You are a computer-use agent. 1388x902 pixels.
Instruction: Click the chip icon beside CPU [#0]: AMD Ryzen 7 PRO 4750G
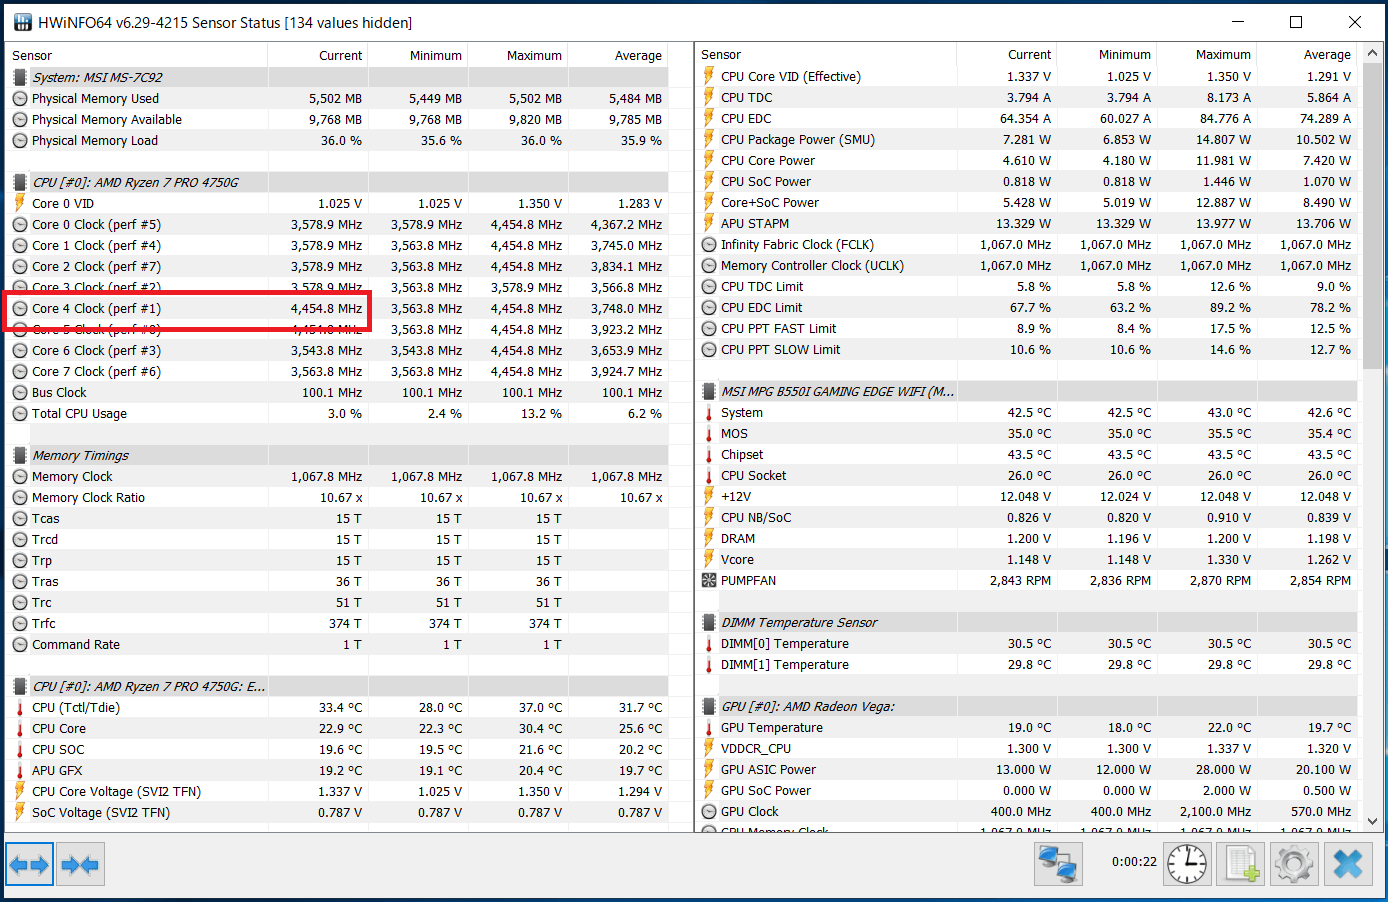(x=20, y=182)
